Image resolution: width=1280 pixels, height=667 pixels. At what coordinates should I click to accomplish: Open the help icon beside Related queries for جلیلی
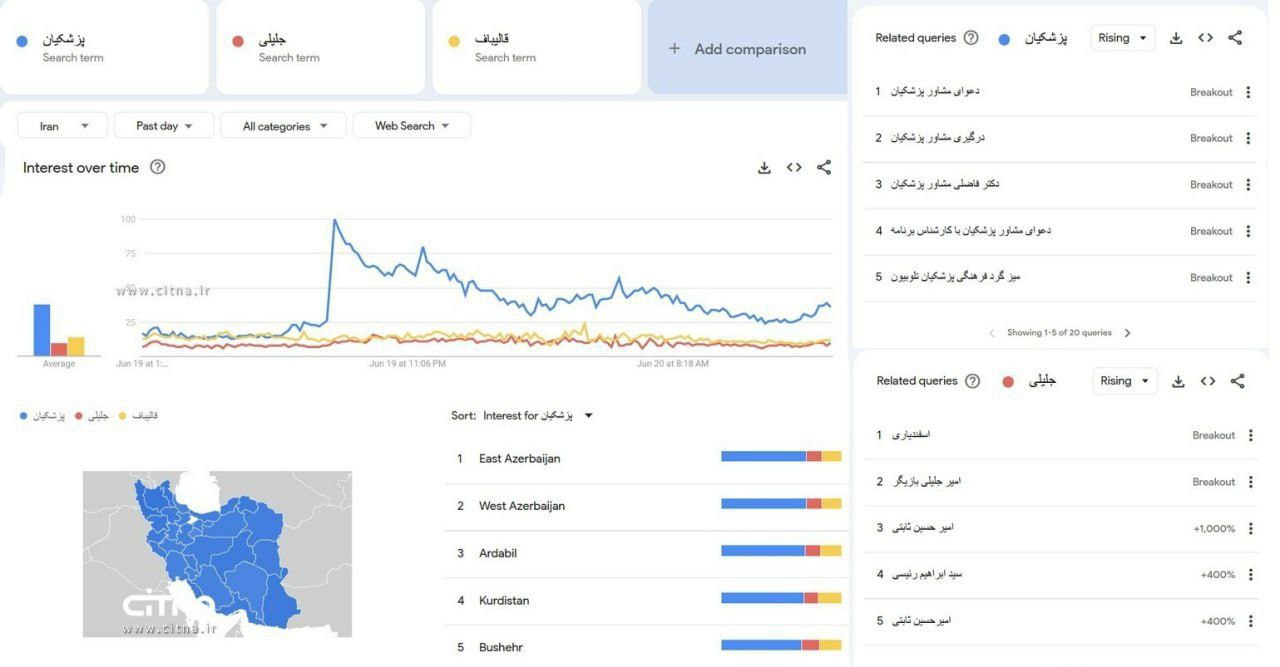pos(970,380)
